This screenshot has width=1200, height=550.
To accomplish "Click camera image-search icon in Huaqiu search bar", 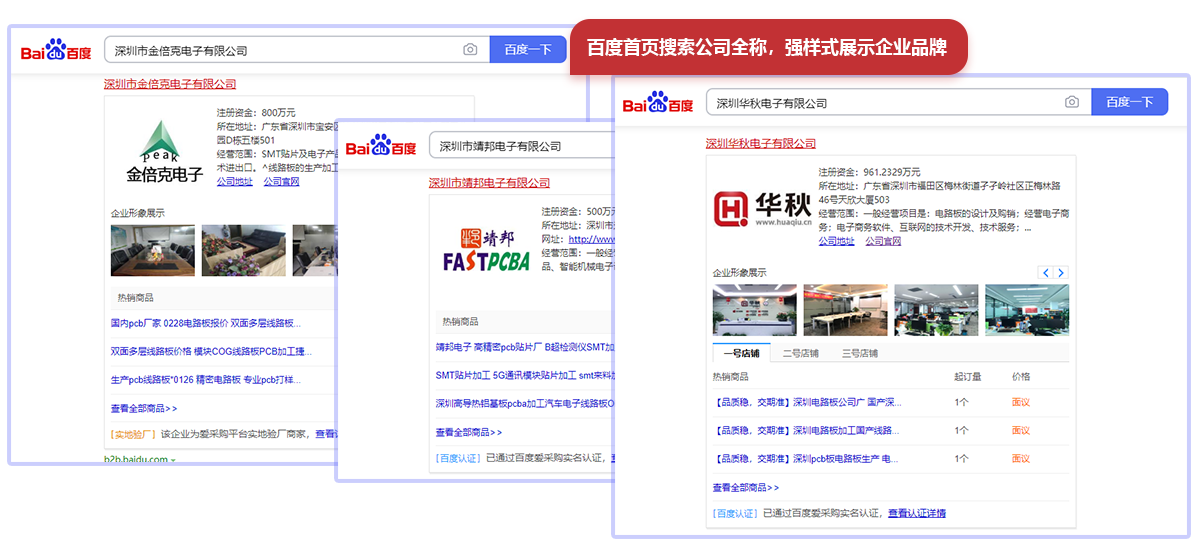I will click(x=1072, y=102).
